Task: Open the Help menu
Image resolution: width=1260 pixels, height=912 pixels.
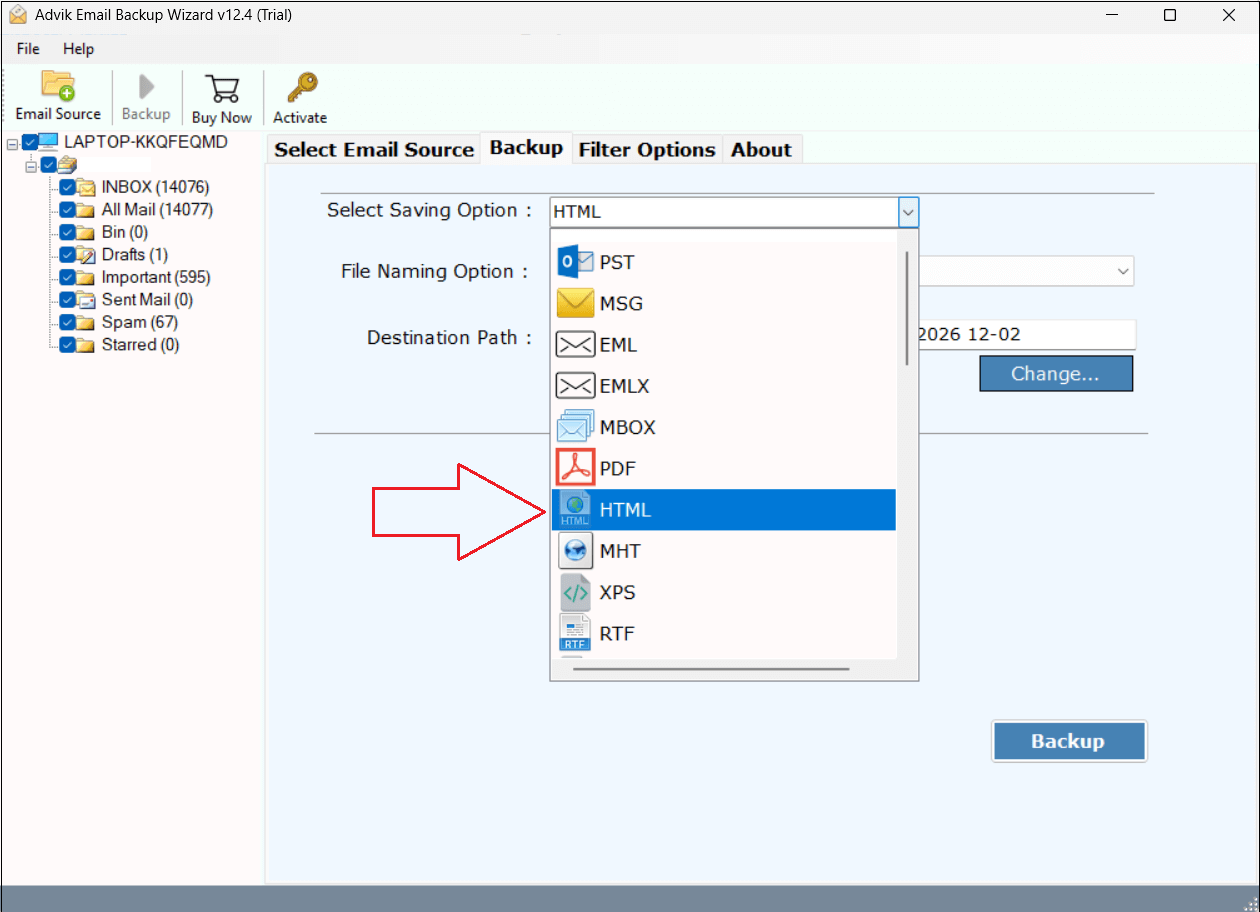Action: (x=78, y=49)
